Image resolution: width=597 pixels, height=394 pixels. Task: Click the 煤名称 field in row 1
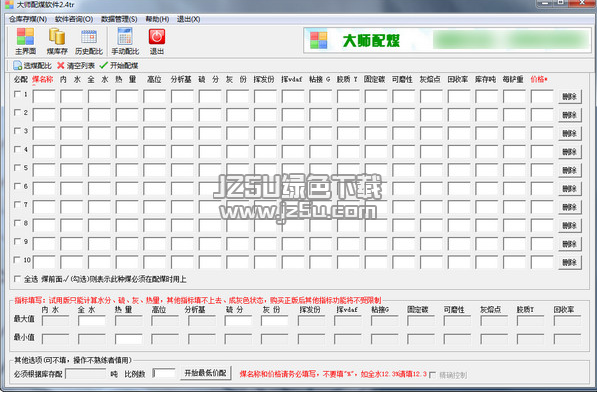[44, 97]
